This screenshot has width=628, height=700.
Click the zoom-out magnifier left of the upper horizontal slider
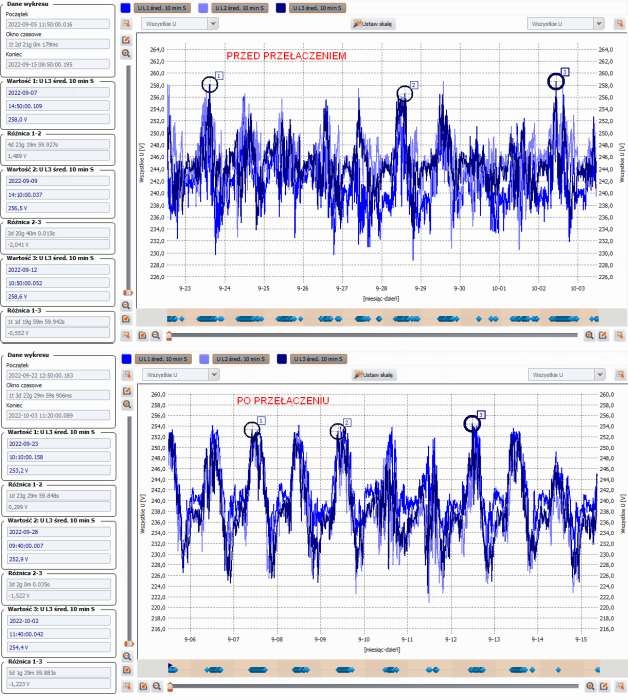tap(156, 335)
